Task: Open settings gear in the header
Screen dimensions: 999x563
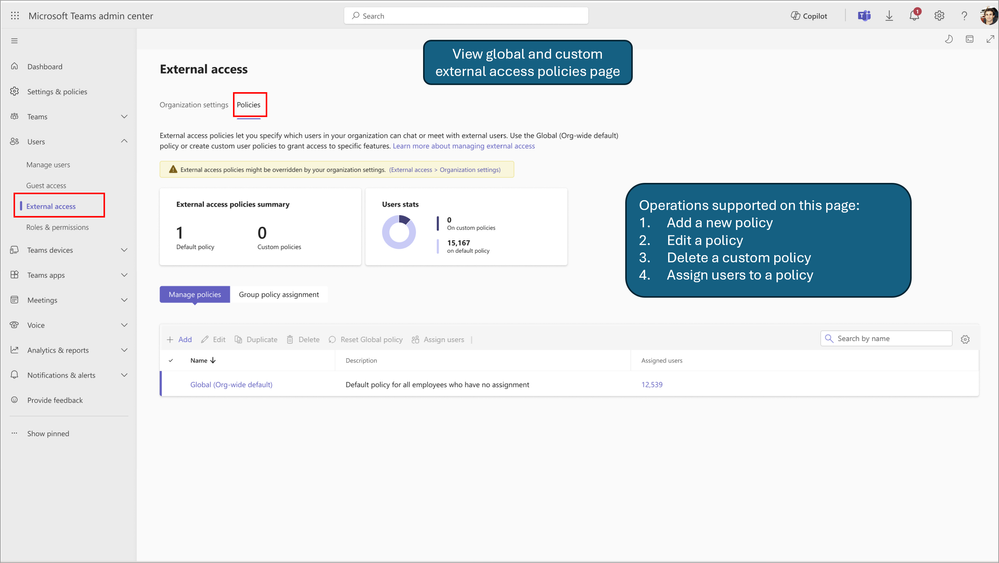Action: 939,16
